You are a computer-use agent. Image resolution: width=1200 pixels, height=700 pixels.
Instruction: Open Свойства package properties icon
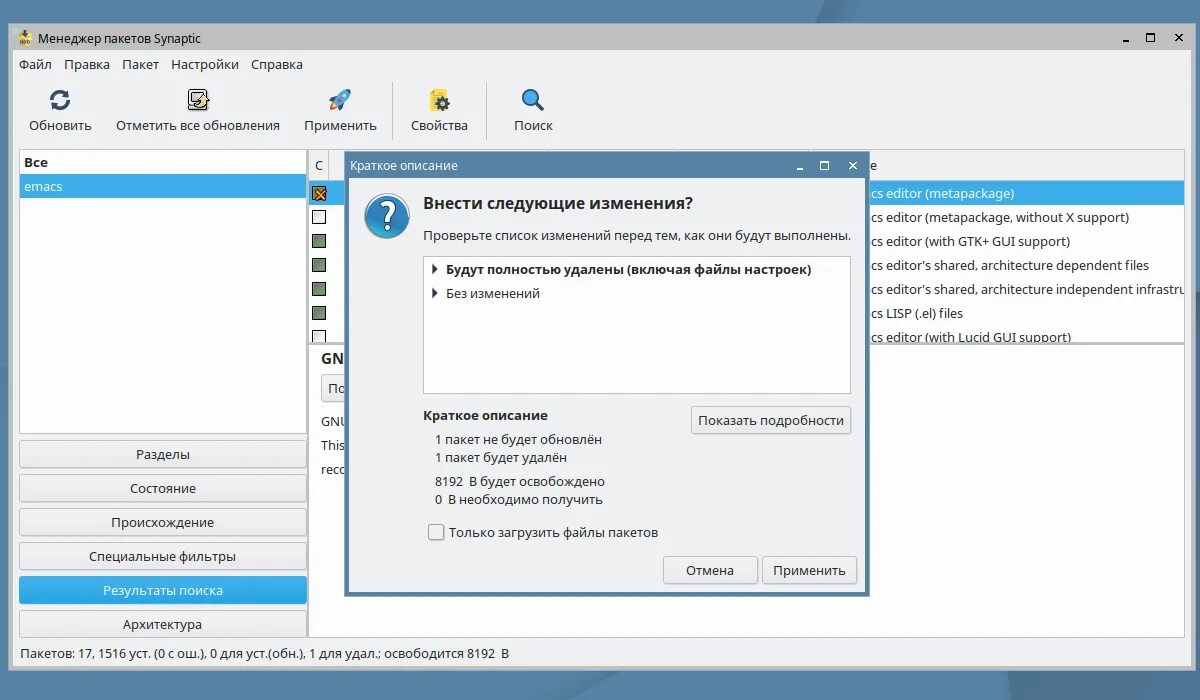click(439, 100)
